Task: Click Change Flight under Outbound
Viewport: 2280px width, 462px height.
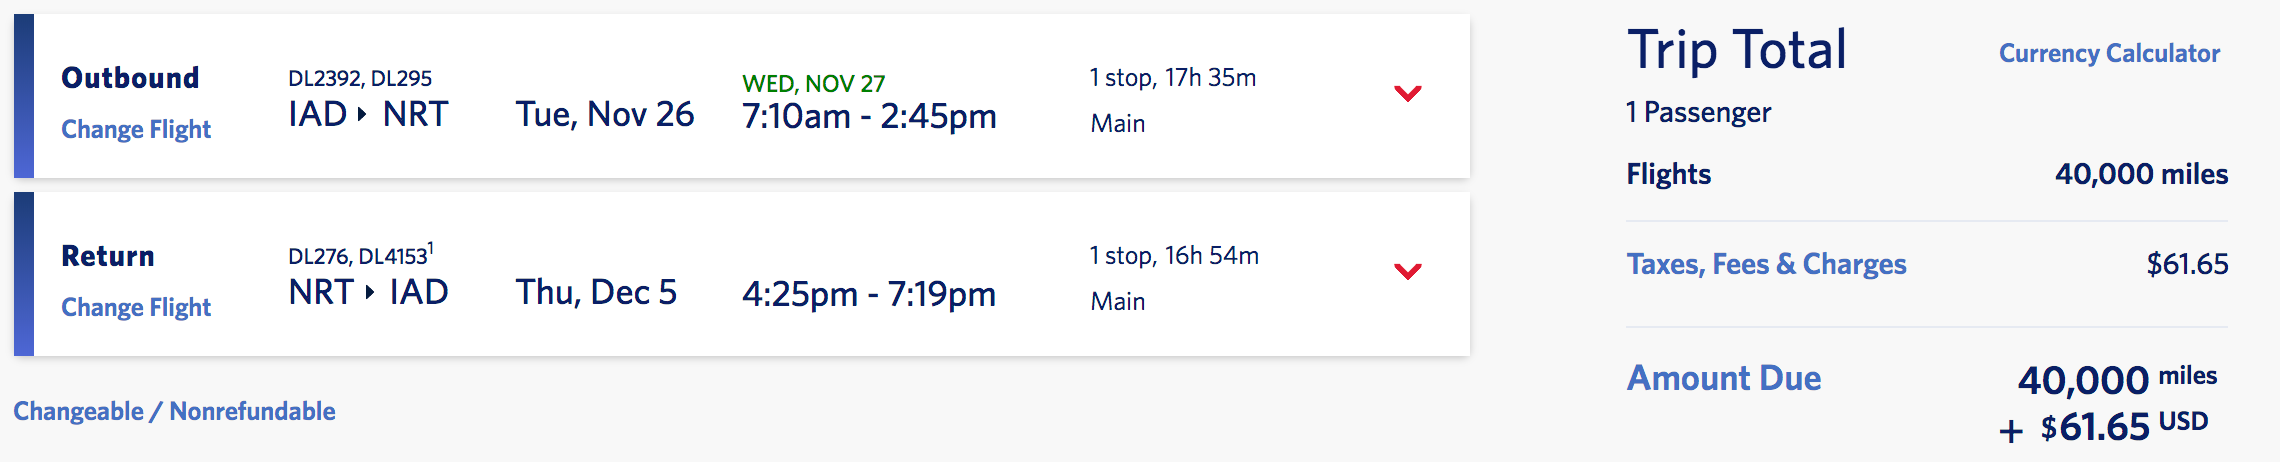Action: coord(136,130)
